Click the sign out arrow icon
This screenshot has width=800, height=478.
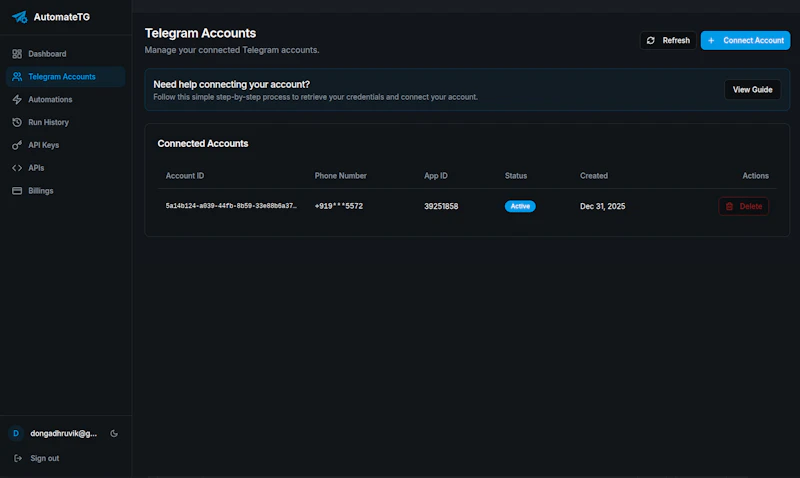pyautogui.click(x=18, y=458)
